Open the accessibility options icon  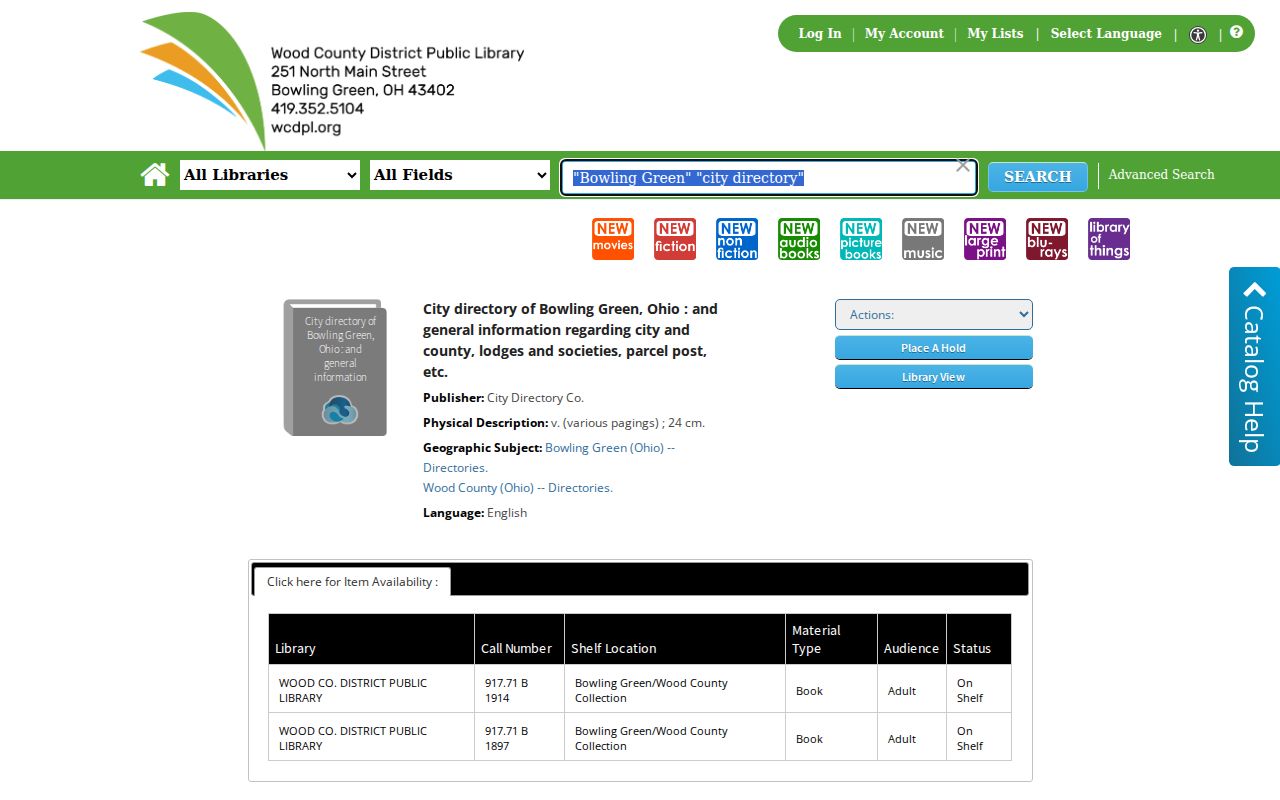pos(1198,34)
